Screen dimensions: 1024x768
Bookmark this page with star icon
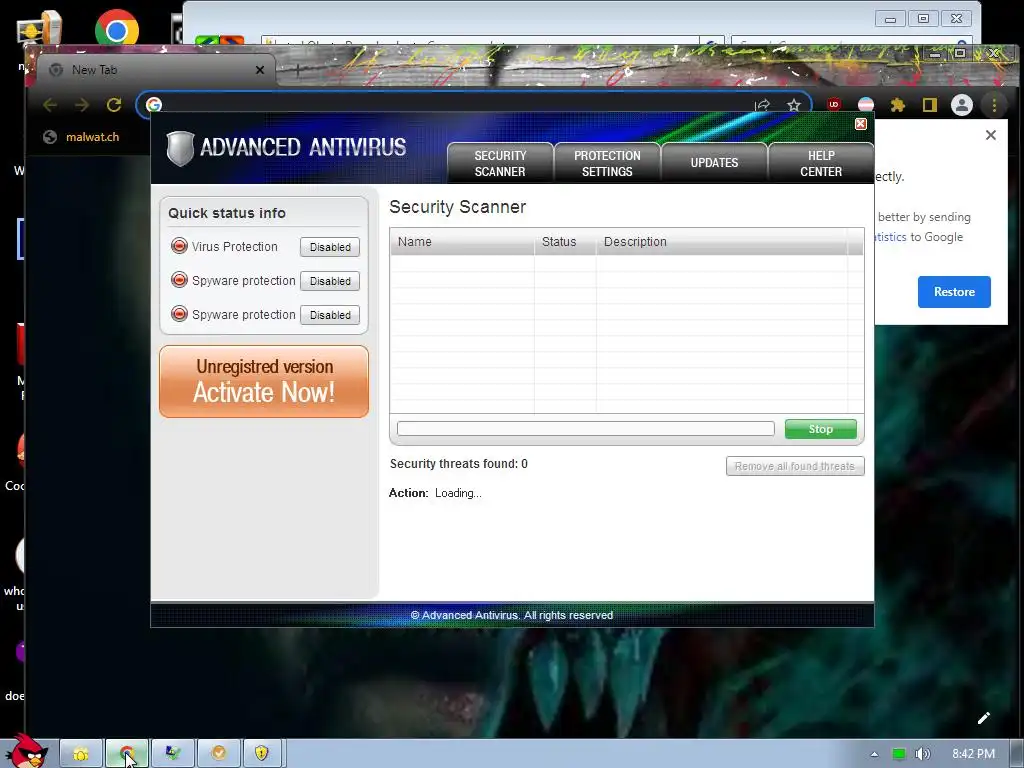tap(793, 105)
